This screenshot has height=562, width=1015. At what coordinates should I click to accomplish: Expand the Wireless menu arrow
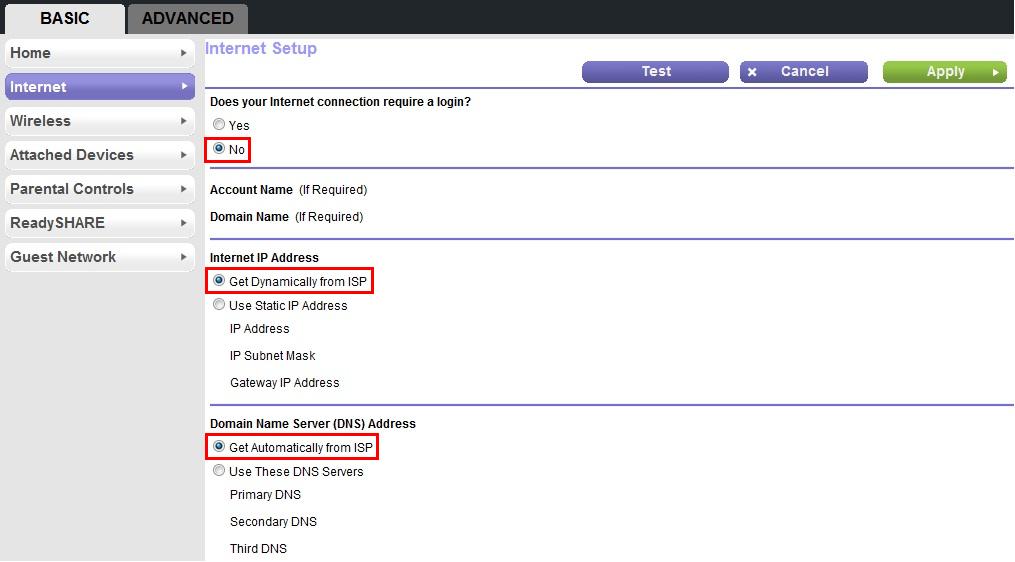[184, 121]
